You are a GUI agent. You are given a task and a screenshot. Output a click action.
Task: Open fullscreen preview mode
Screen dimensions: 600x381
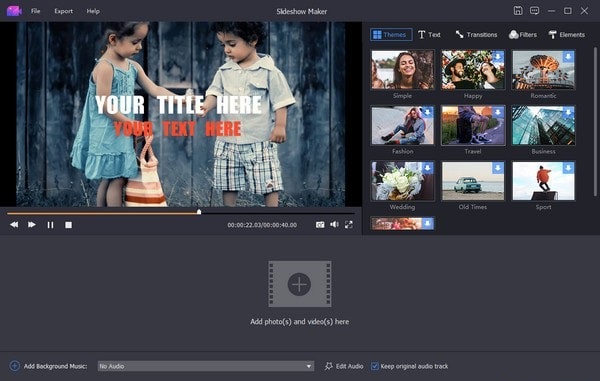click(349, 225)
